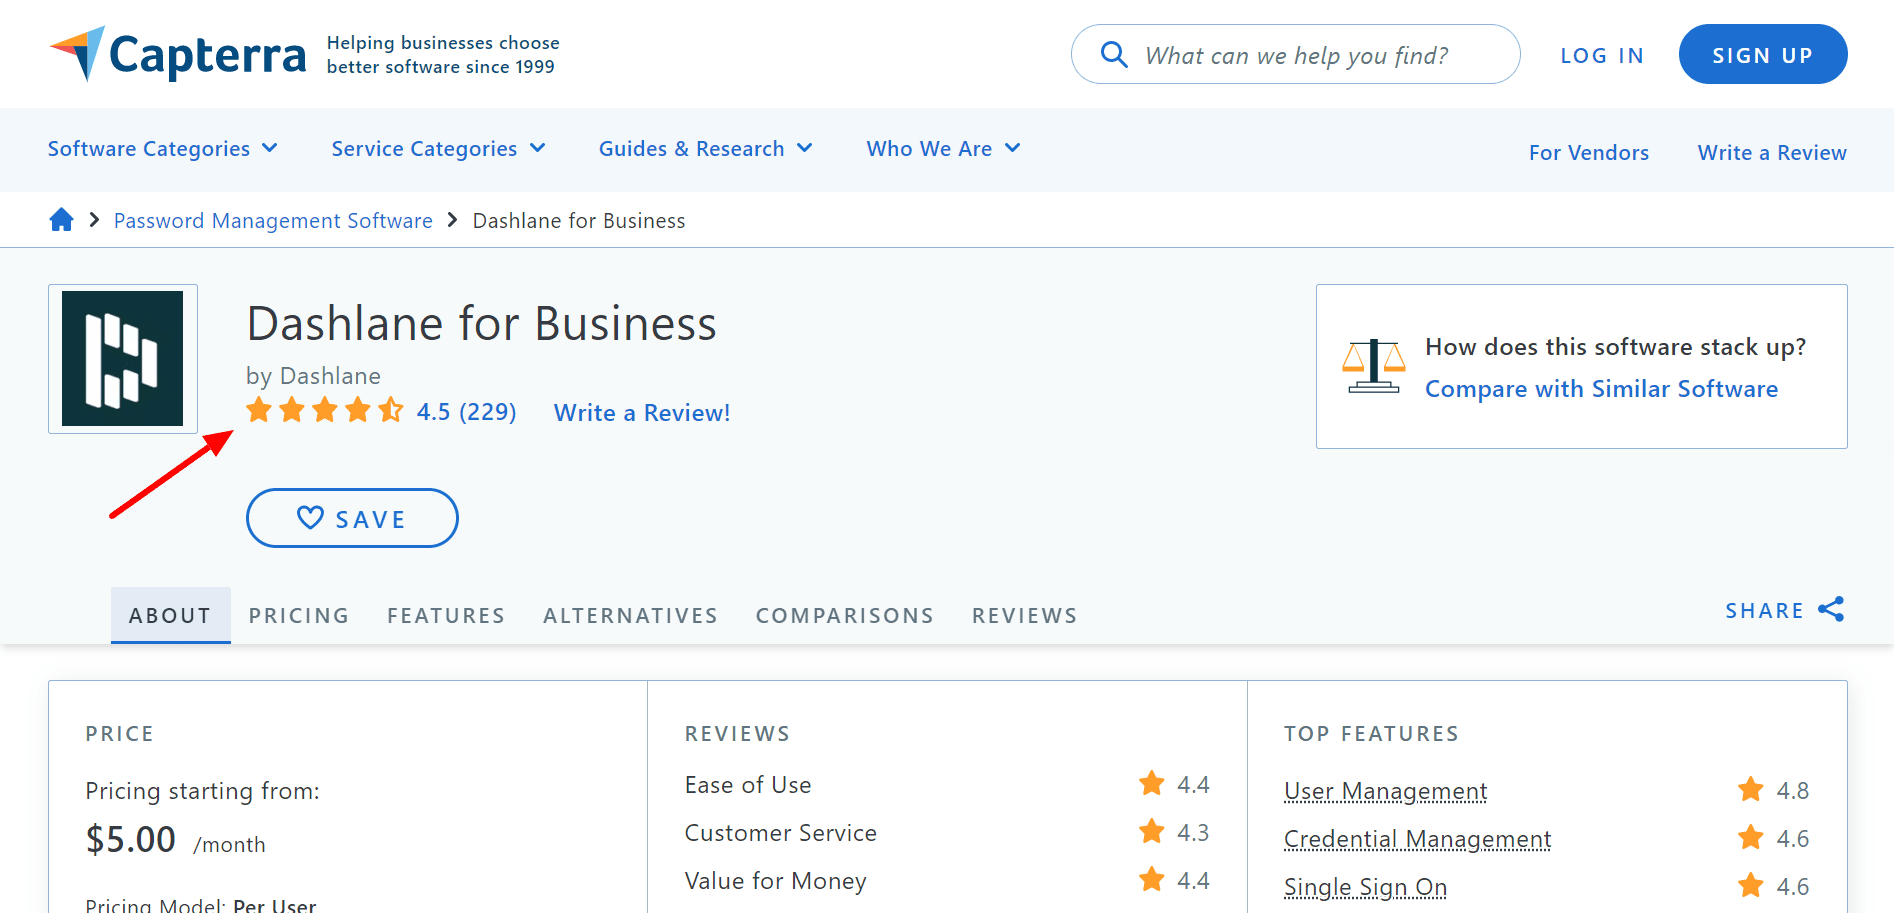Click the balance scale compare icon
The image size is (1894, 913).
(x=1374, y=366)
